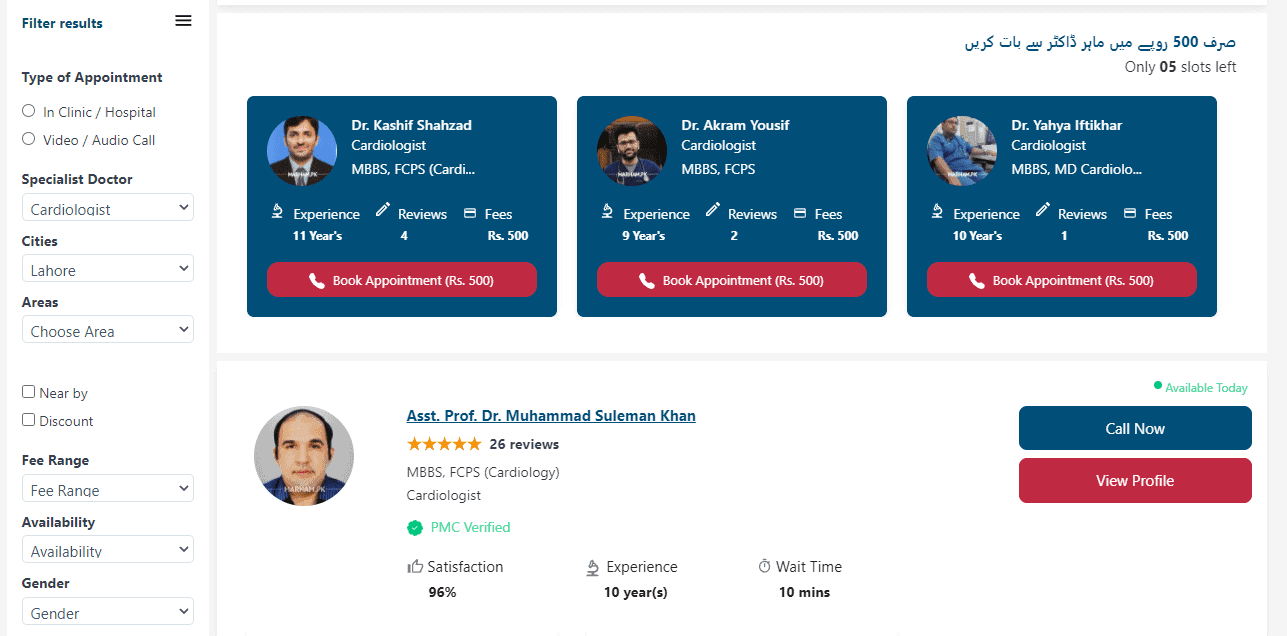
Task: Open the filter results hamburger menu icon
Action: [x=183, y=21]
